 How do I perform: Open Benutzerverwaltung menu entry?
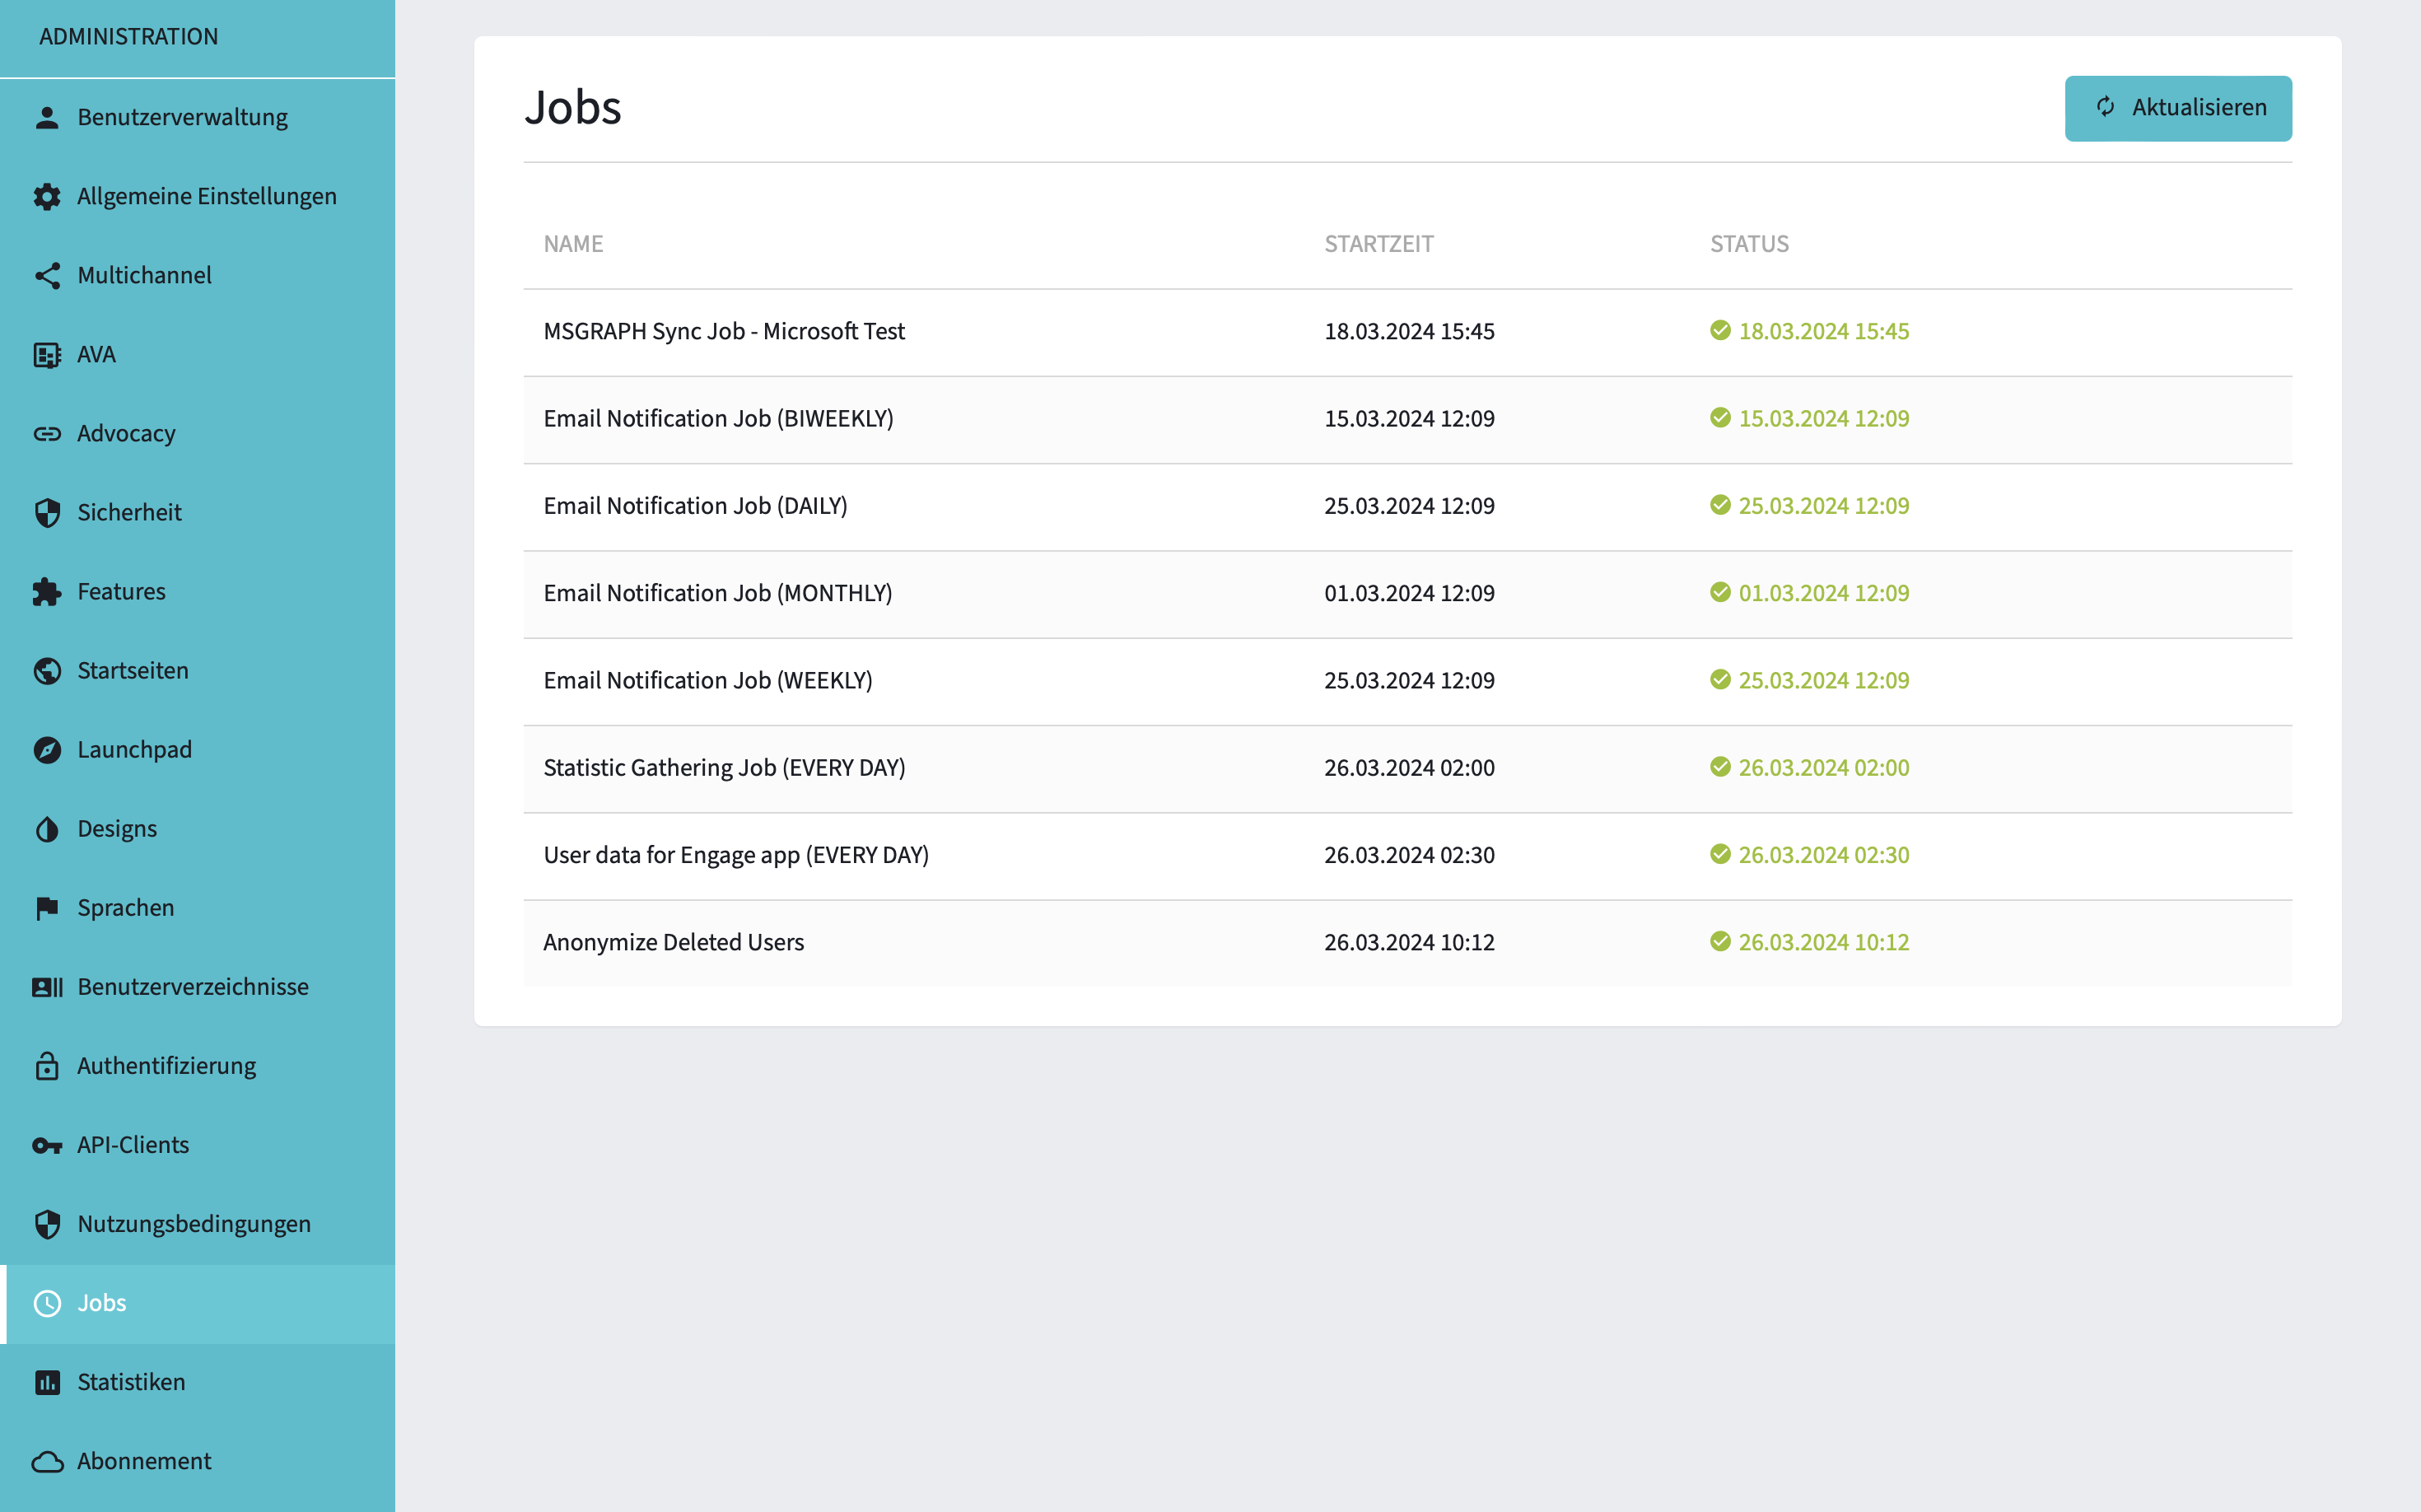tap(198, 118)
